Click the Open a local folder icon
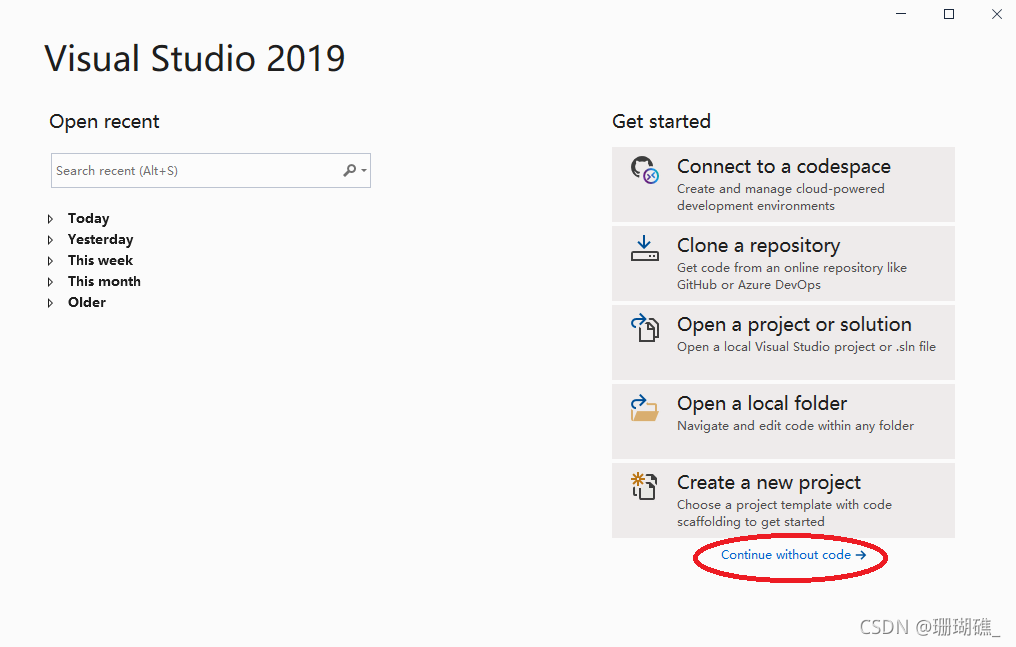Viewport: 1016px width, 647px height. 645,408
